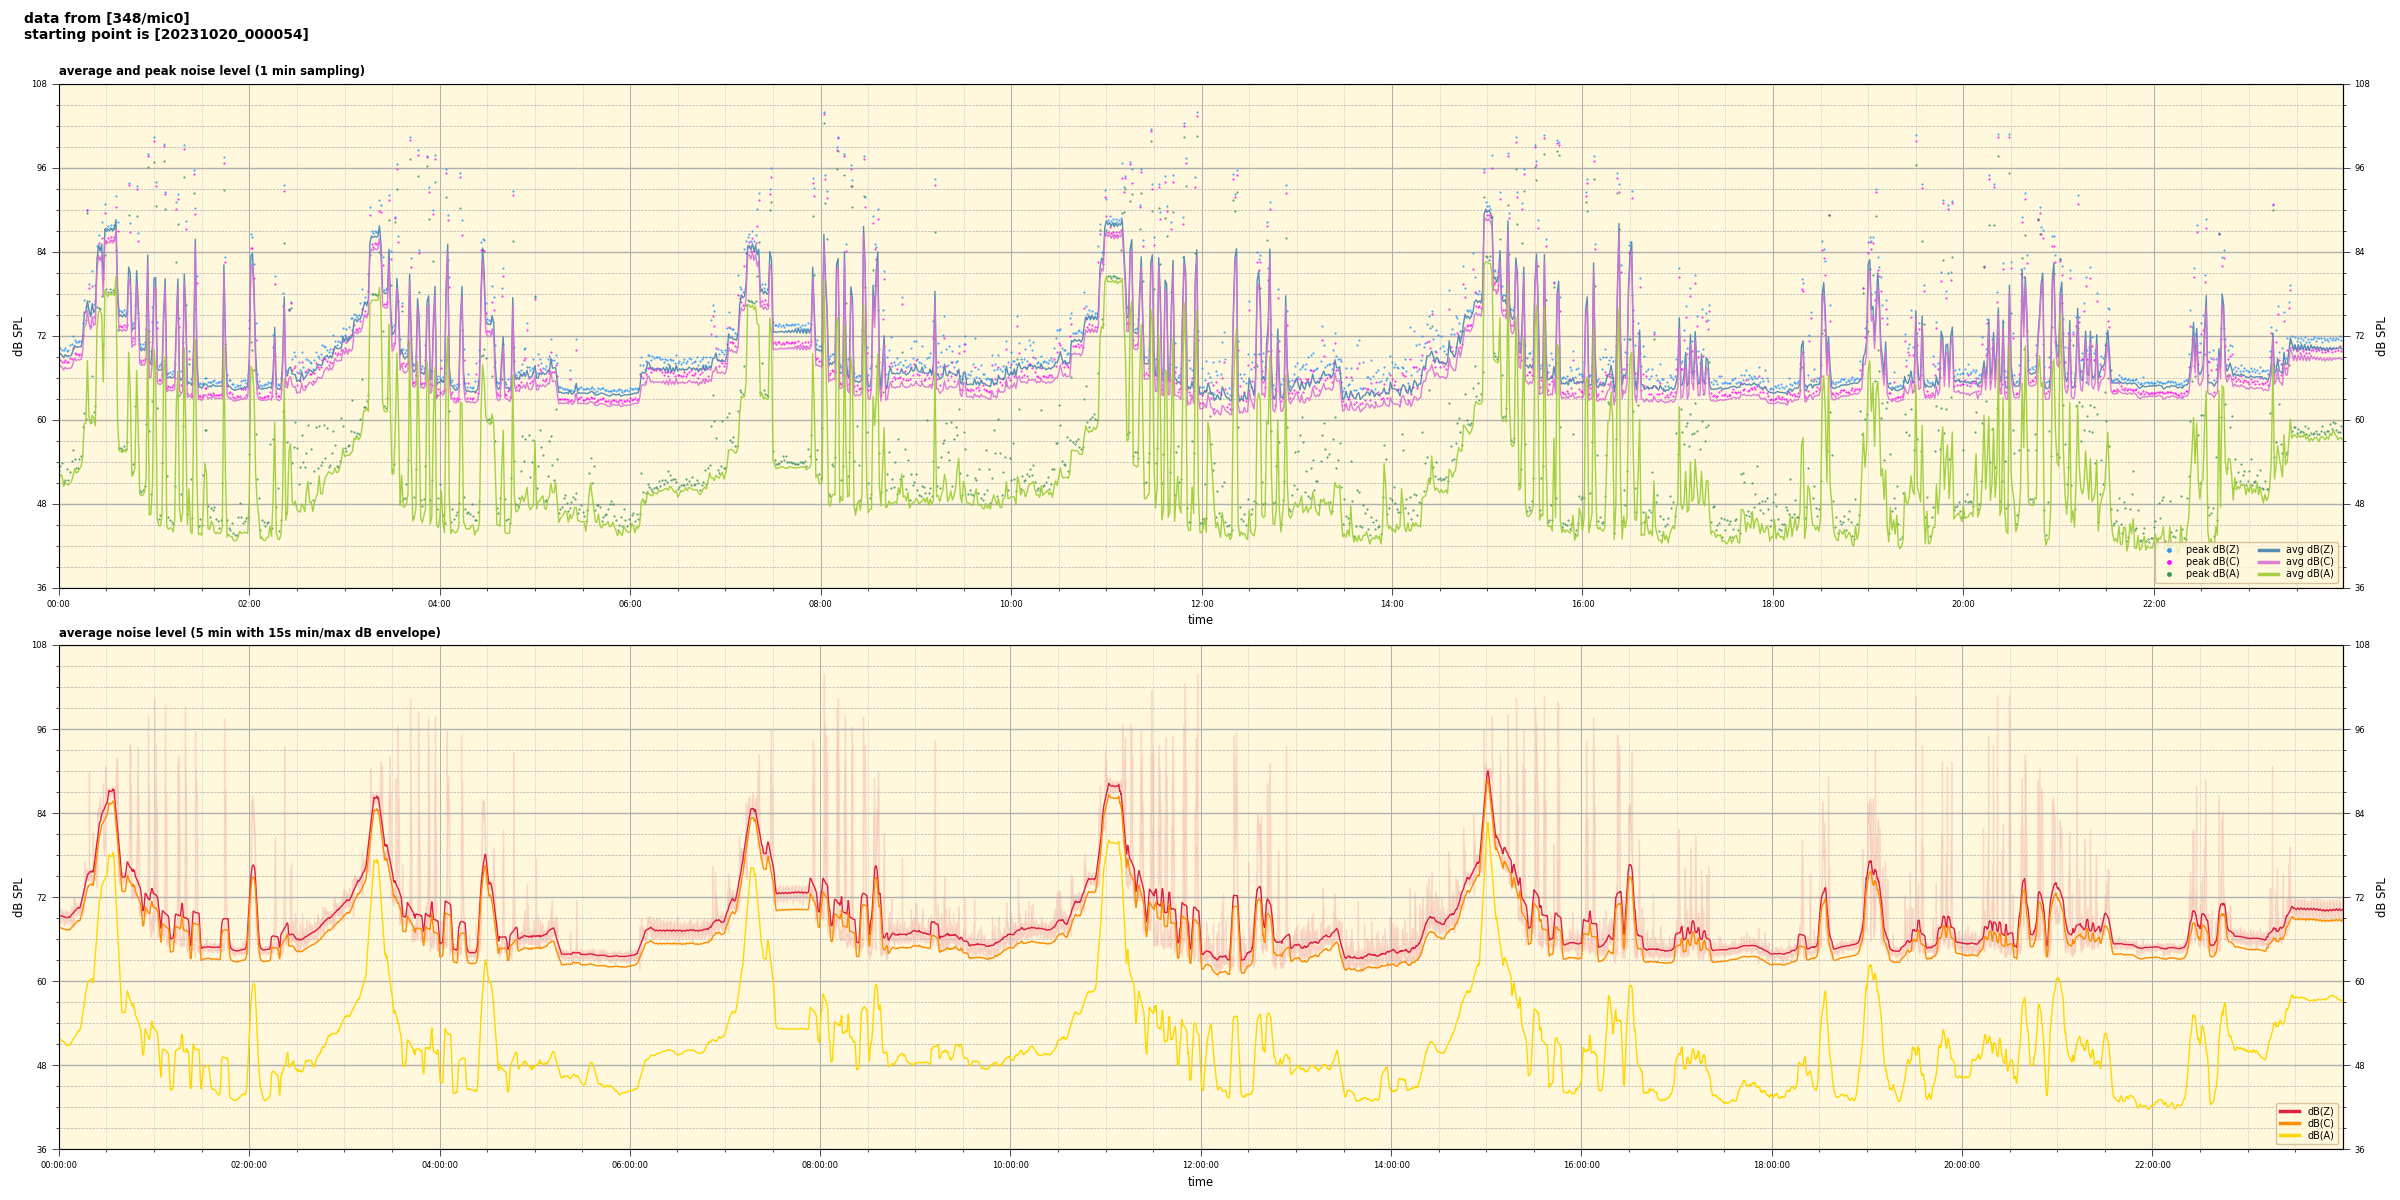Click red dB(Z) entry in bottom legend

coord(2290,1111)
